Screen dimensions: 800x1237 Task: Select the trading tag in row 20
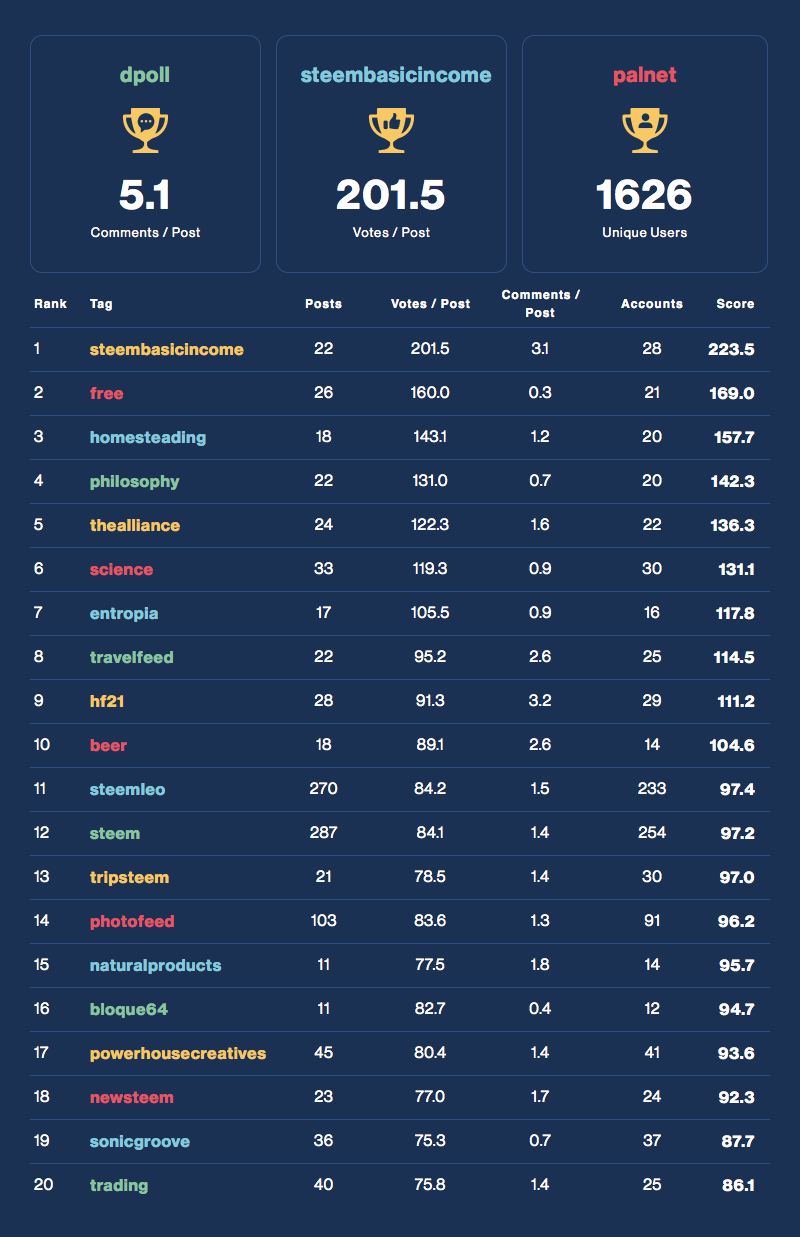tap(119, 1186)
